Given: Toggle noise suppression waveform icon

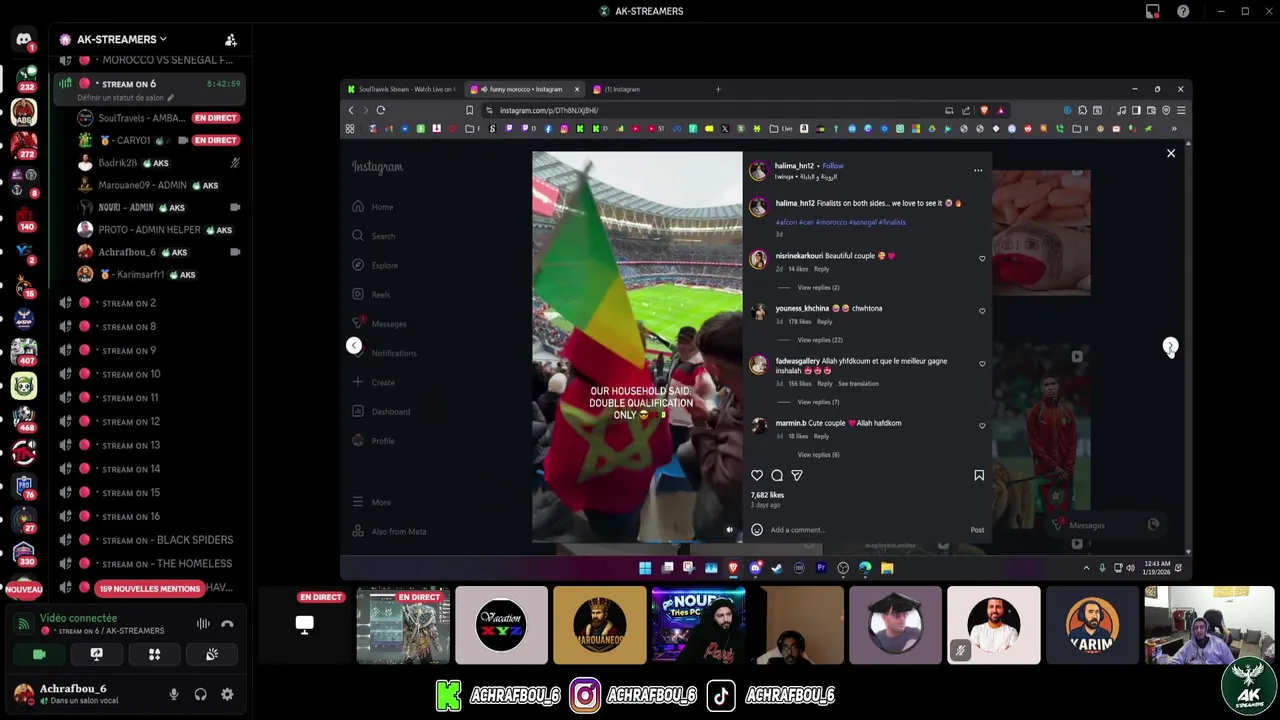Looking at the screenshot, I should pyautogui.click(x=203, y=624).
